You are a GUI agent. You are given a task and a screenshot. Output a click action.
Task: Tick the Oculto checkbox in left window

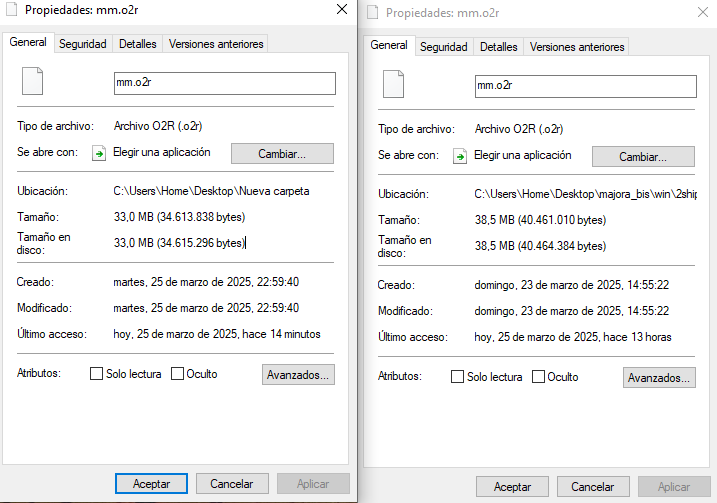pos(177,374)
